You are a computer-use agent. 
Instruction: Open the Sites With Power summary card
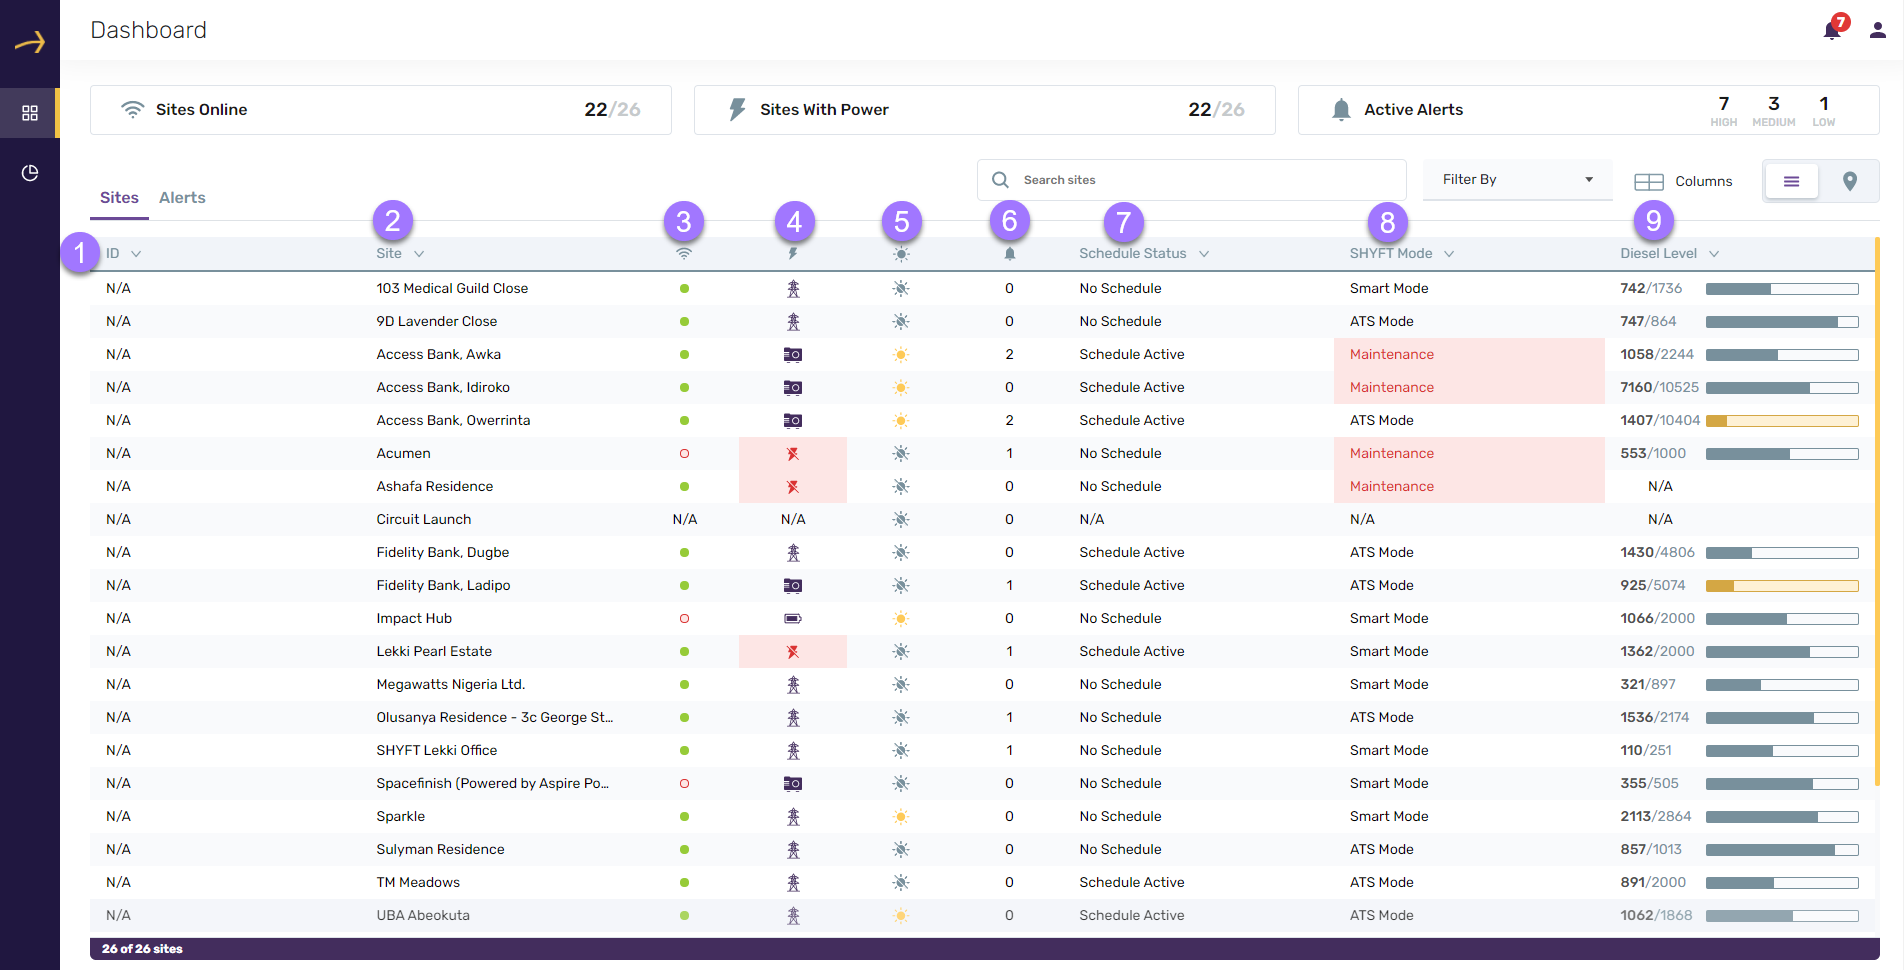click(984, 110)
